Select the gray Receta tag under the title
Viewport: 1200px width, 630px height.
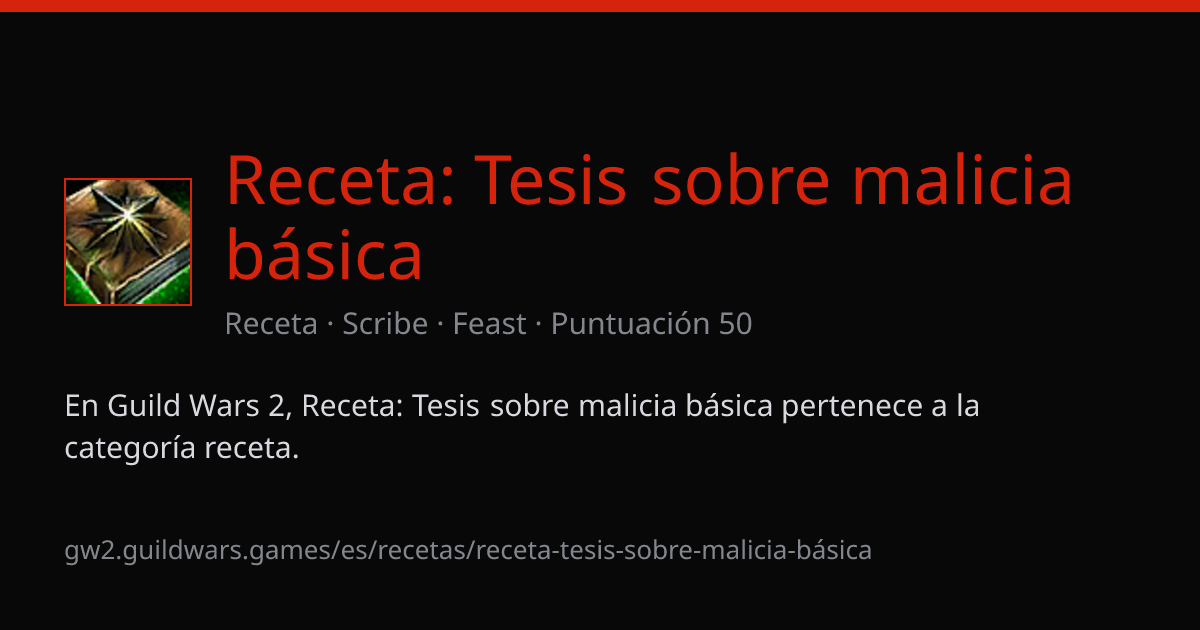[x=271, y=324]
